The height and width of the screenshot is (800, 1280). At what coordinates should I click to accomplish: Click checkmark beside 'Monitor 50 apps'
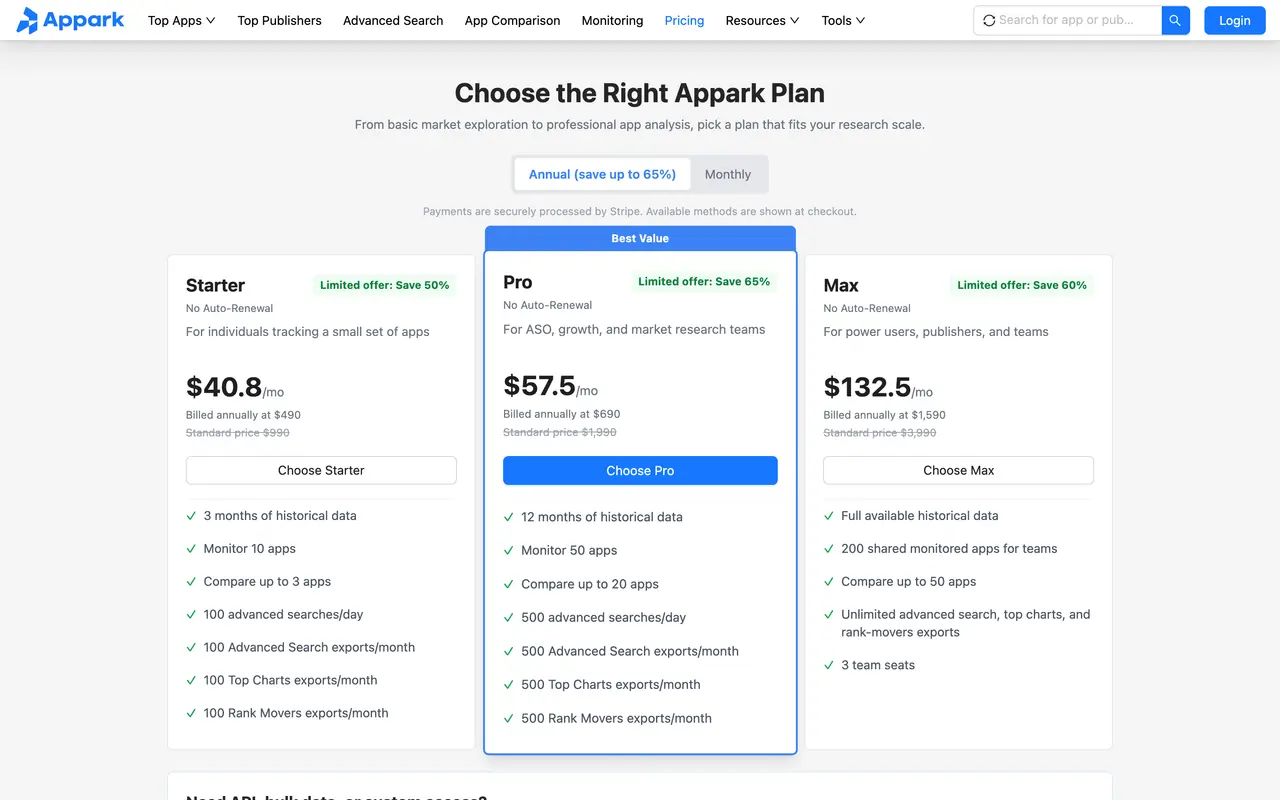coord(509,551)
